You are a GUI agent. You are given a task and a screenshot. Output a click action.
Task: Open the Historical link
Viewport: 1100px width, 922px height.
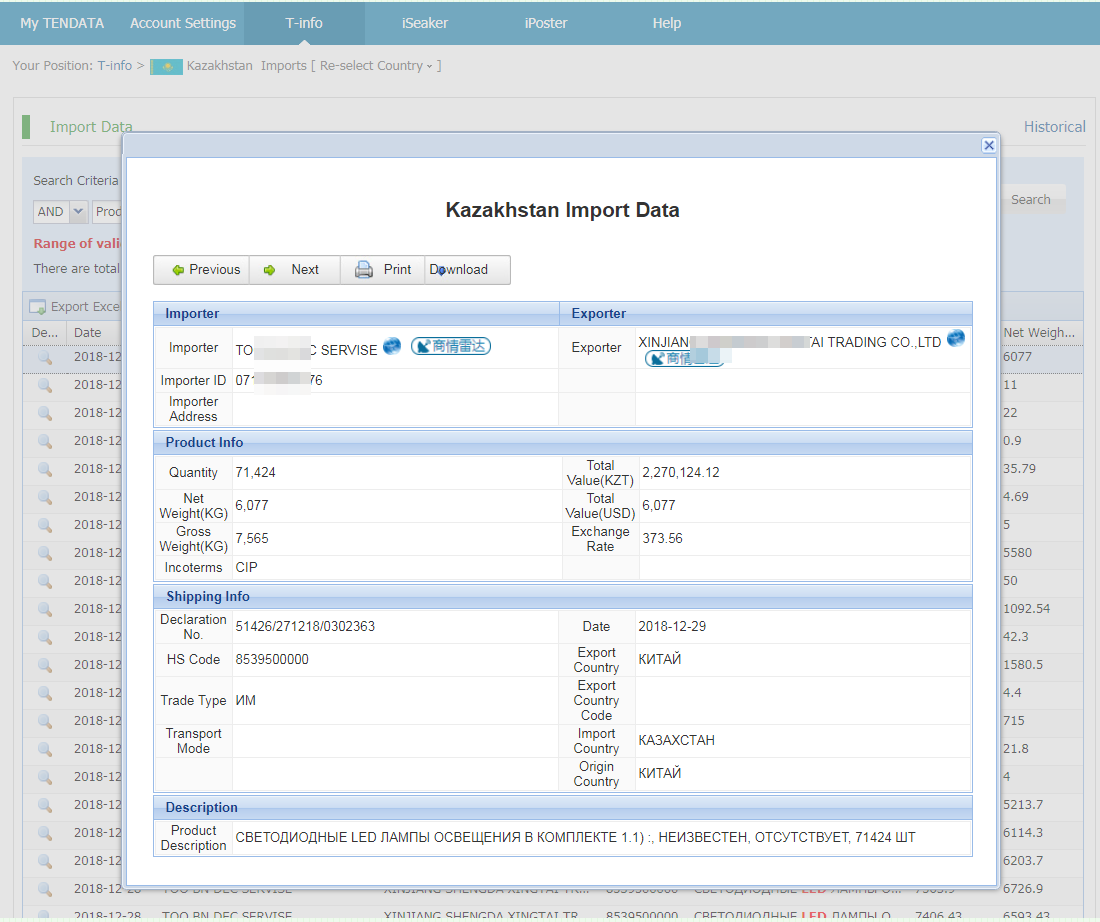point(1054,127)
